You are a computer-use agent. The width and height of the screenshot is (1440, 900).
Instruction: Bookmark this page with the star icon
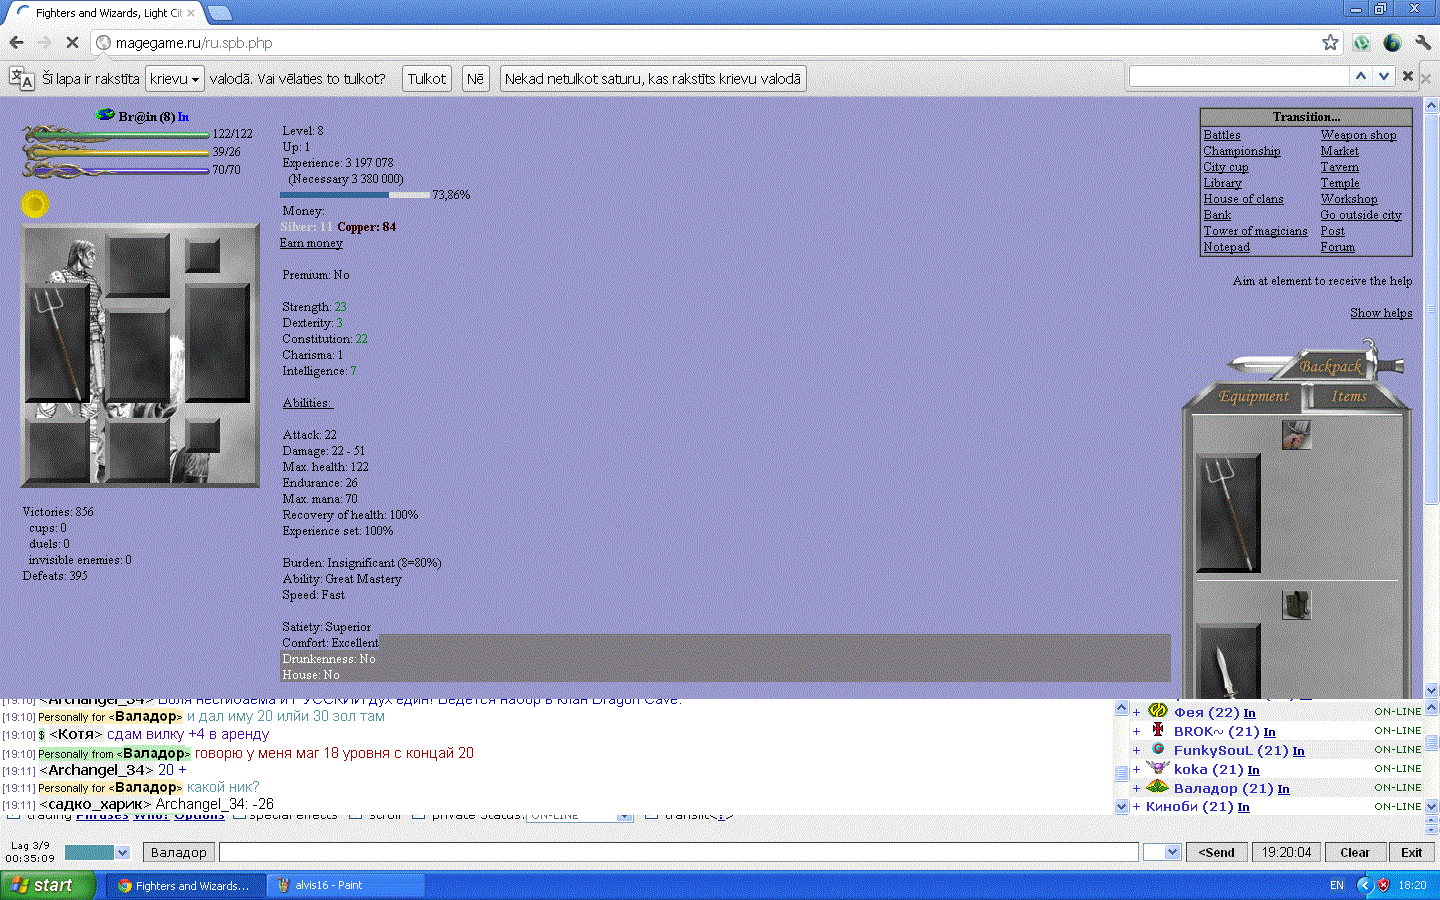click(x=1330, y=43)
